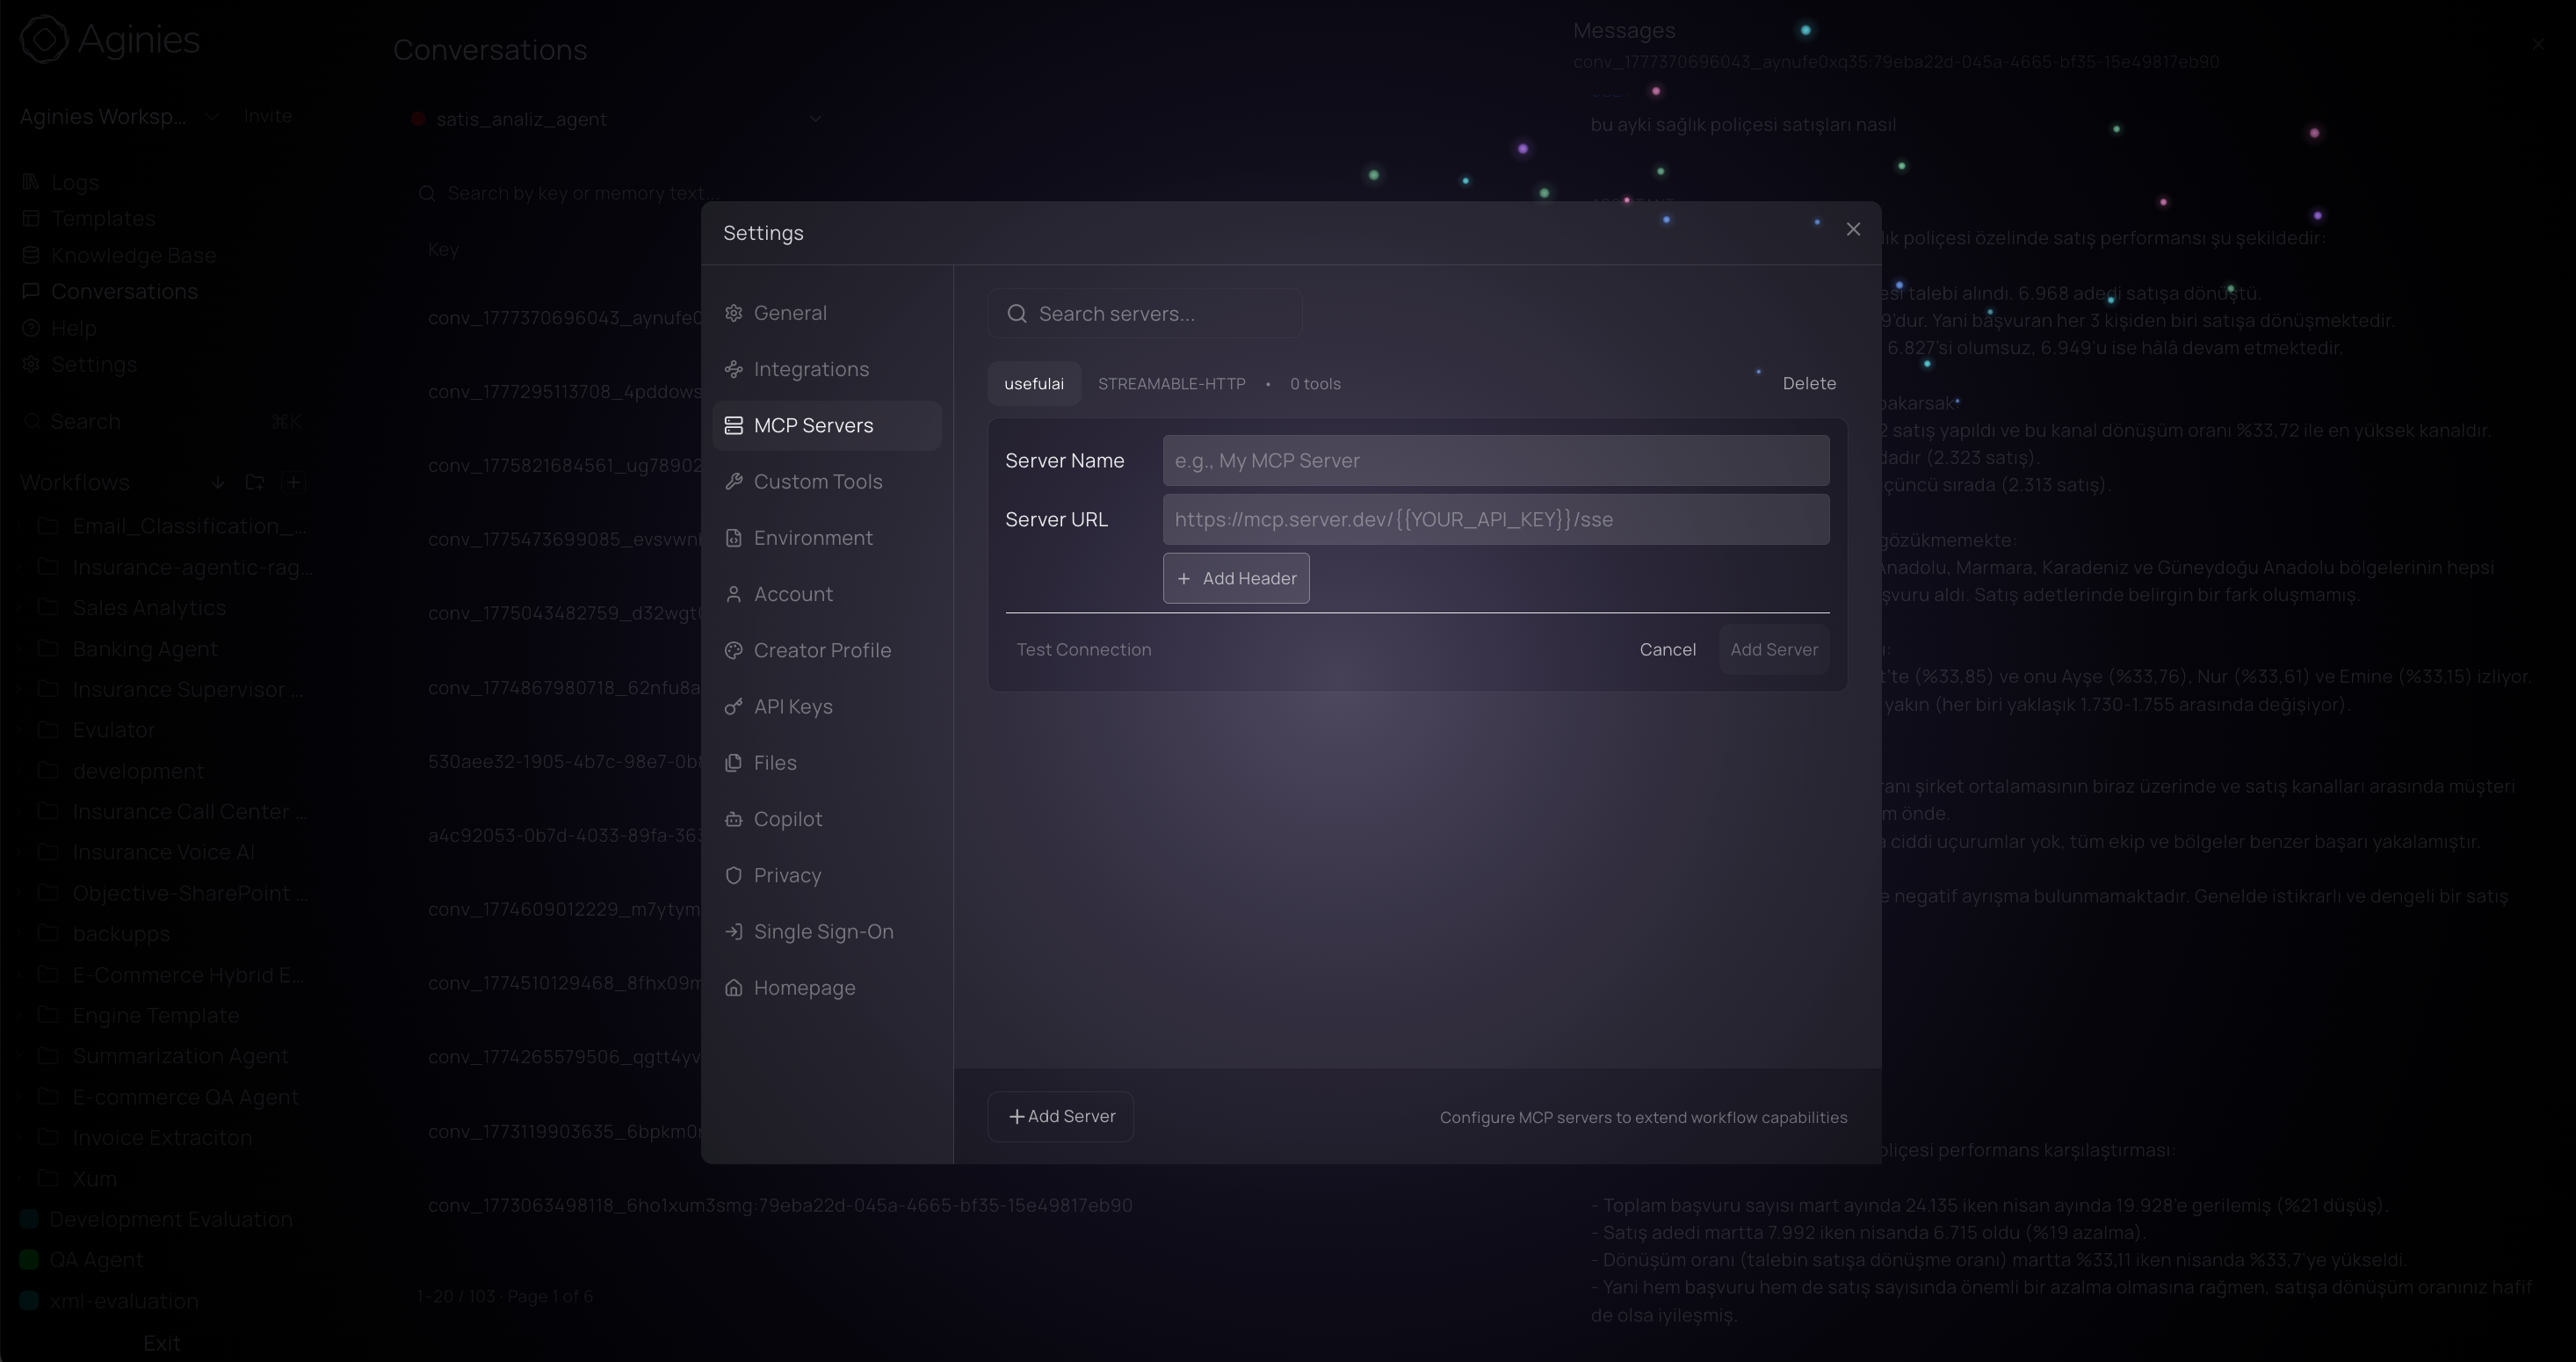Open Privacy settings section

pos(826,875)
